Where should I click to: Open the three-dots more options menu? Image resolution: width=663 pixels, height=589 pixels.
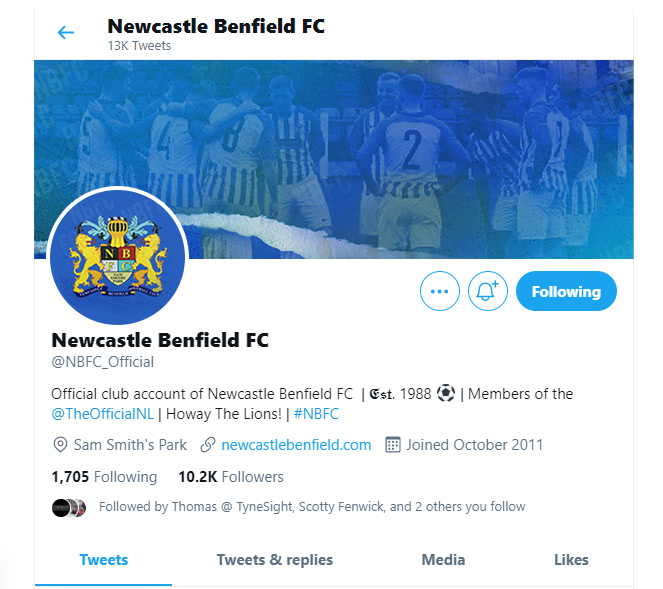point(439,291)
